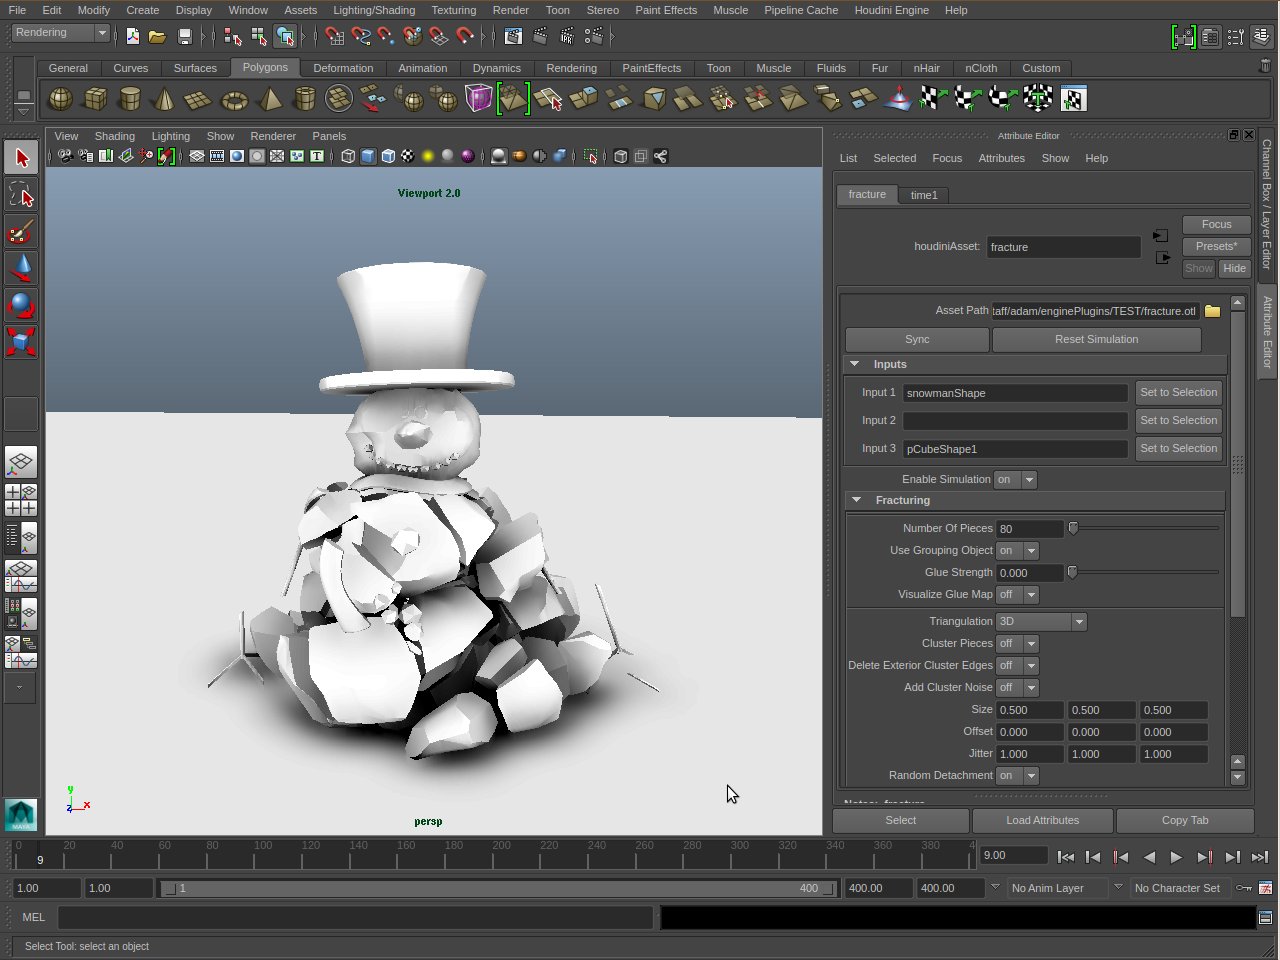Activate the Rotate Tool
This screenshot has width=1280, height=960.
(21, 305)
